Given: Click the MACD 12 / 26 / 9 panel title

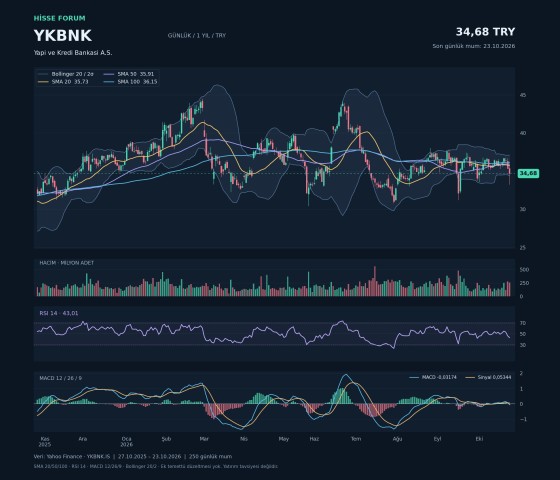Looking at the screenshot, I should tap(60, 378).
